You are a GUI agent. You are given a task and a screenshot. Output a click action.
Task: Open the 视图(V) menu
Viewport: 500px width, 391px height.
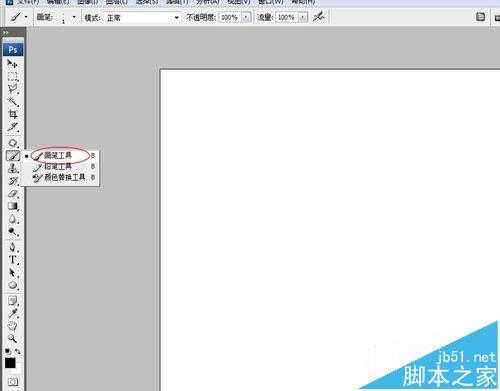coord(239,2)
